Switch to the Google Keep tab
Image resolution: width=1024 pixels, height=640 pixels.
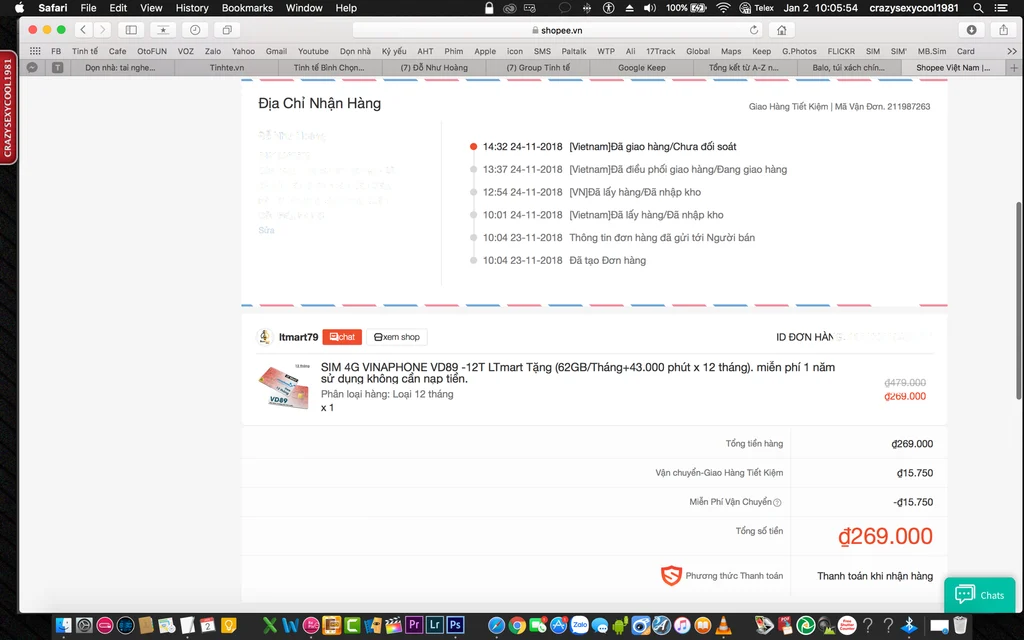click(x=641, y=67)
